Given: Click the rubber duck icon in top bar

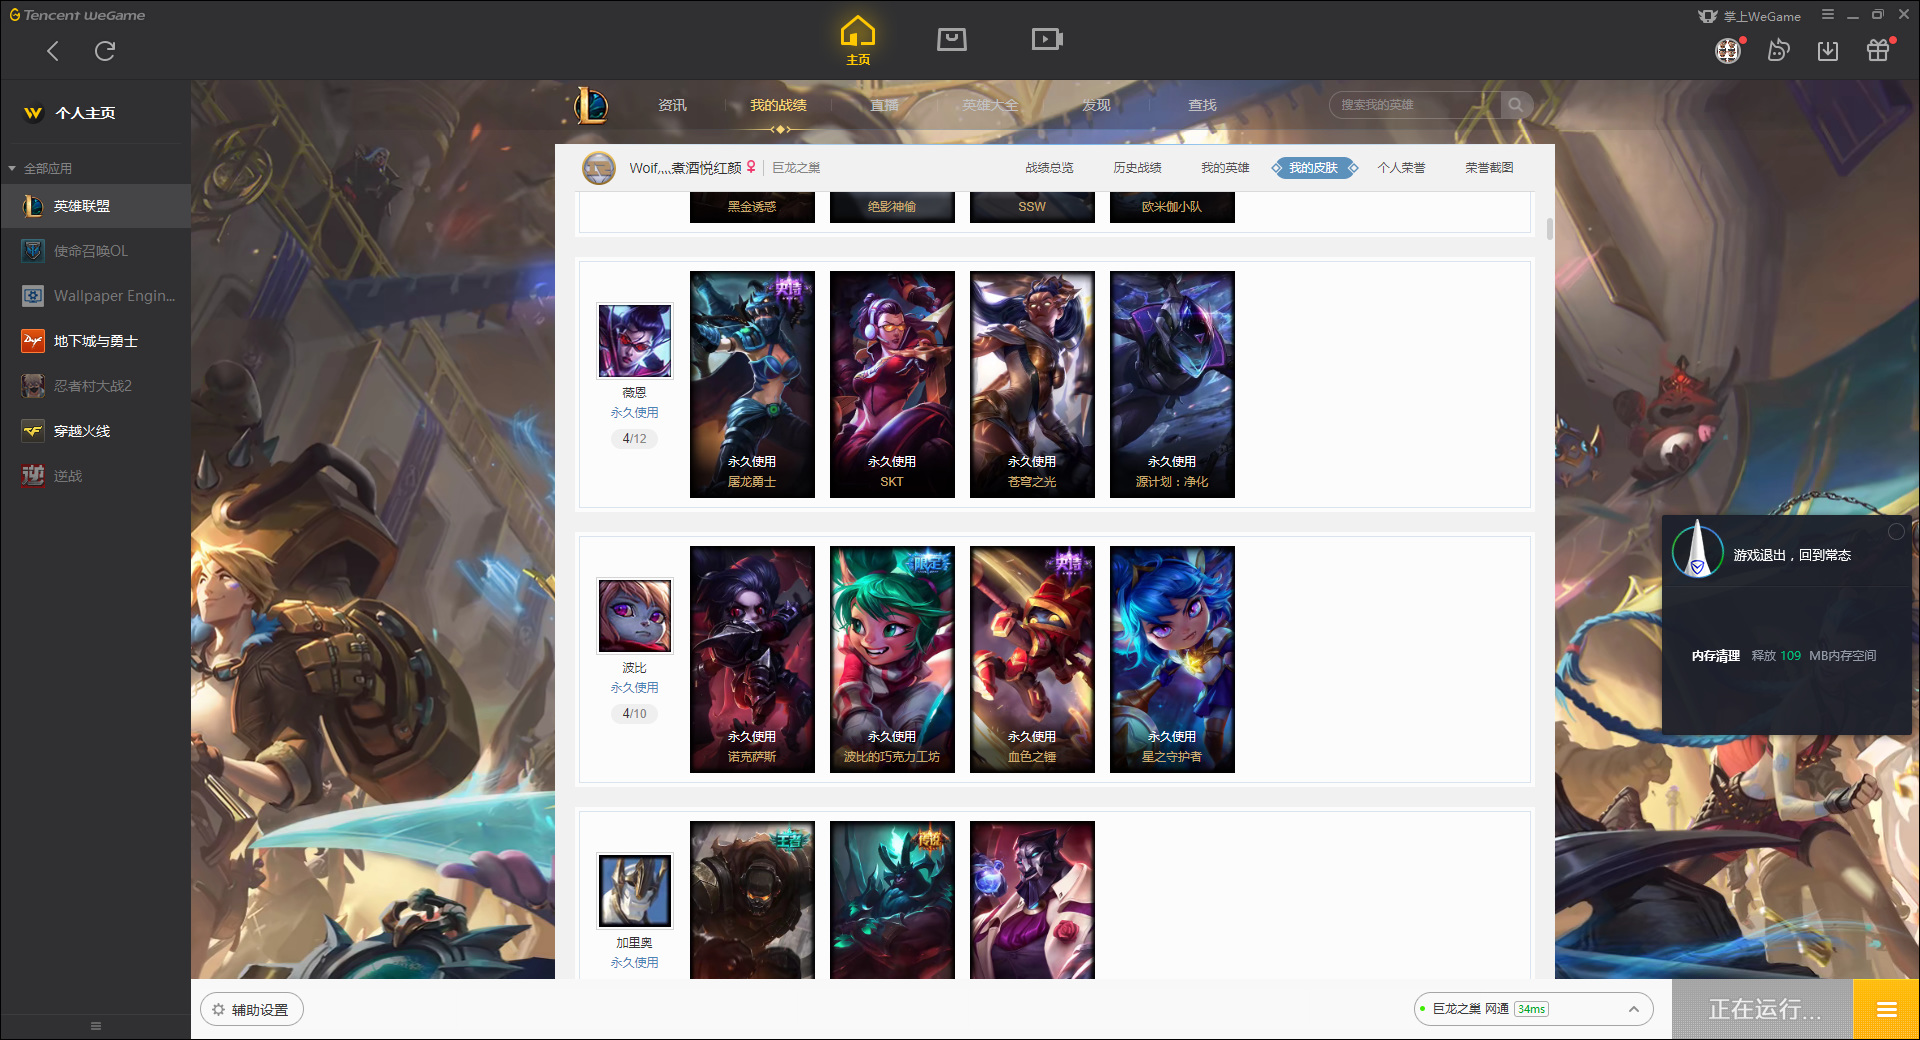Looking at the screenshot, I should pyautogui.click(x=1778, y=50).
